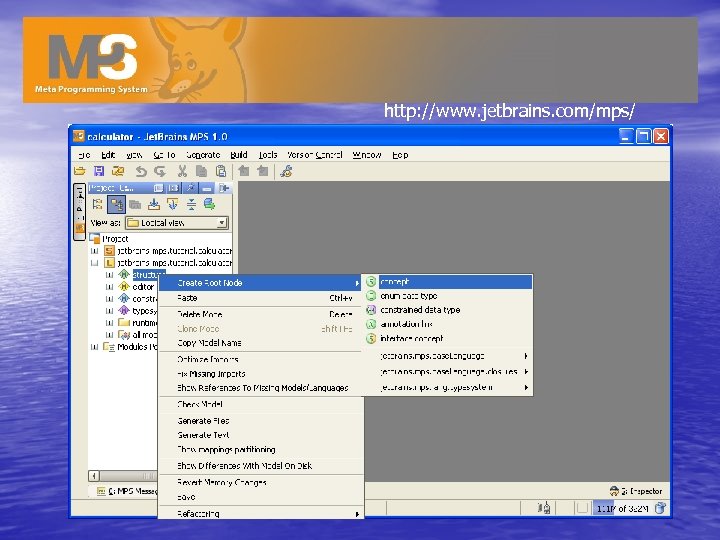Click the Paste clipboard toolbar icon
This screenshot has height=540, width=720.
(x=221, y=172)
